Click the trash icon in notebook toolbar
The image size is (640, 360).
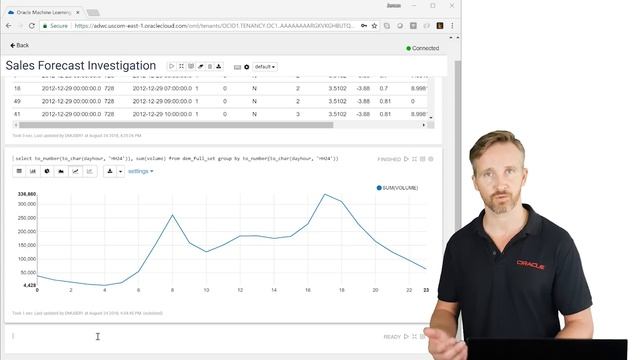[x=210, y=67]
